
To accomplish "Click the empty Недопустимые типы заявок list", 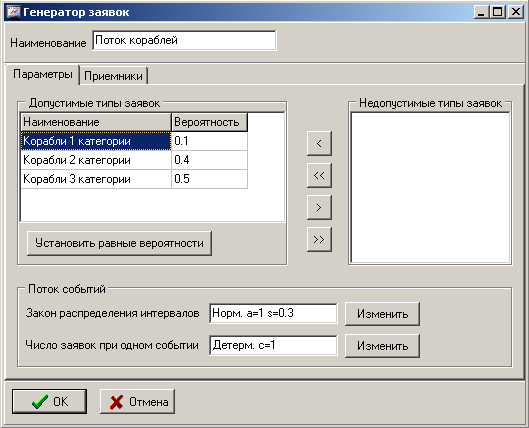I will coord(430,188).
